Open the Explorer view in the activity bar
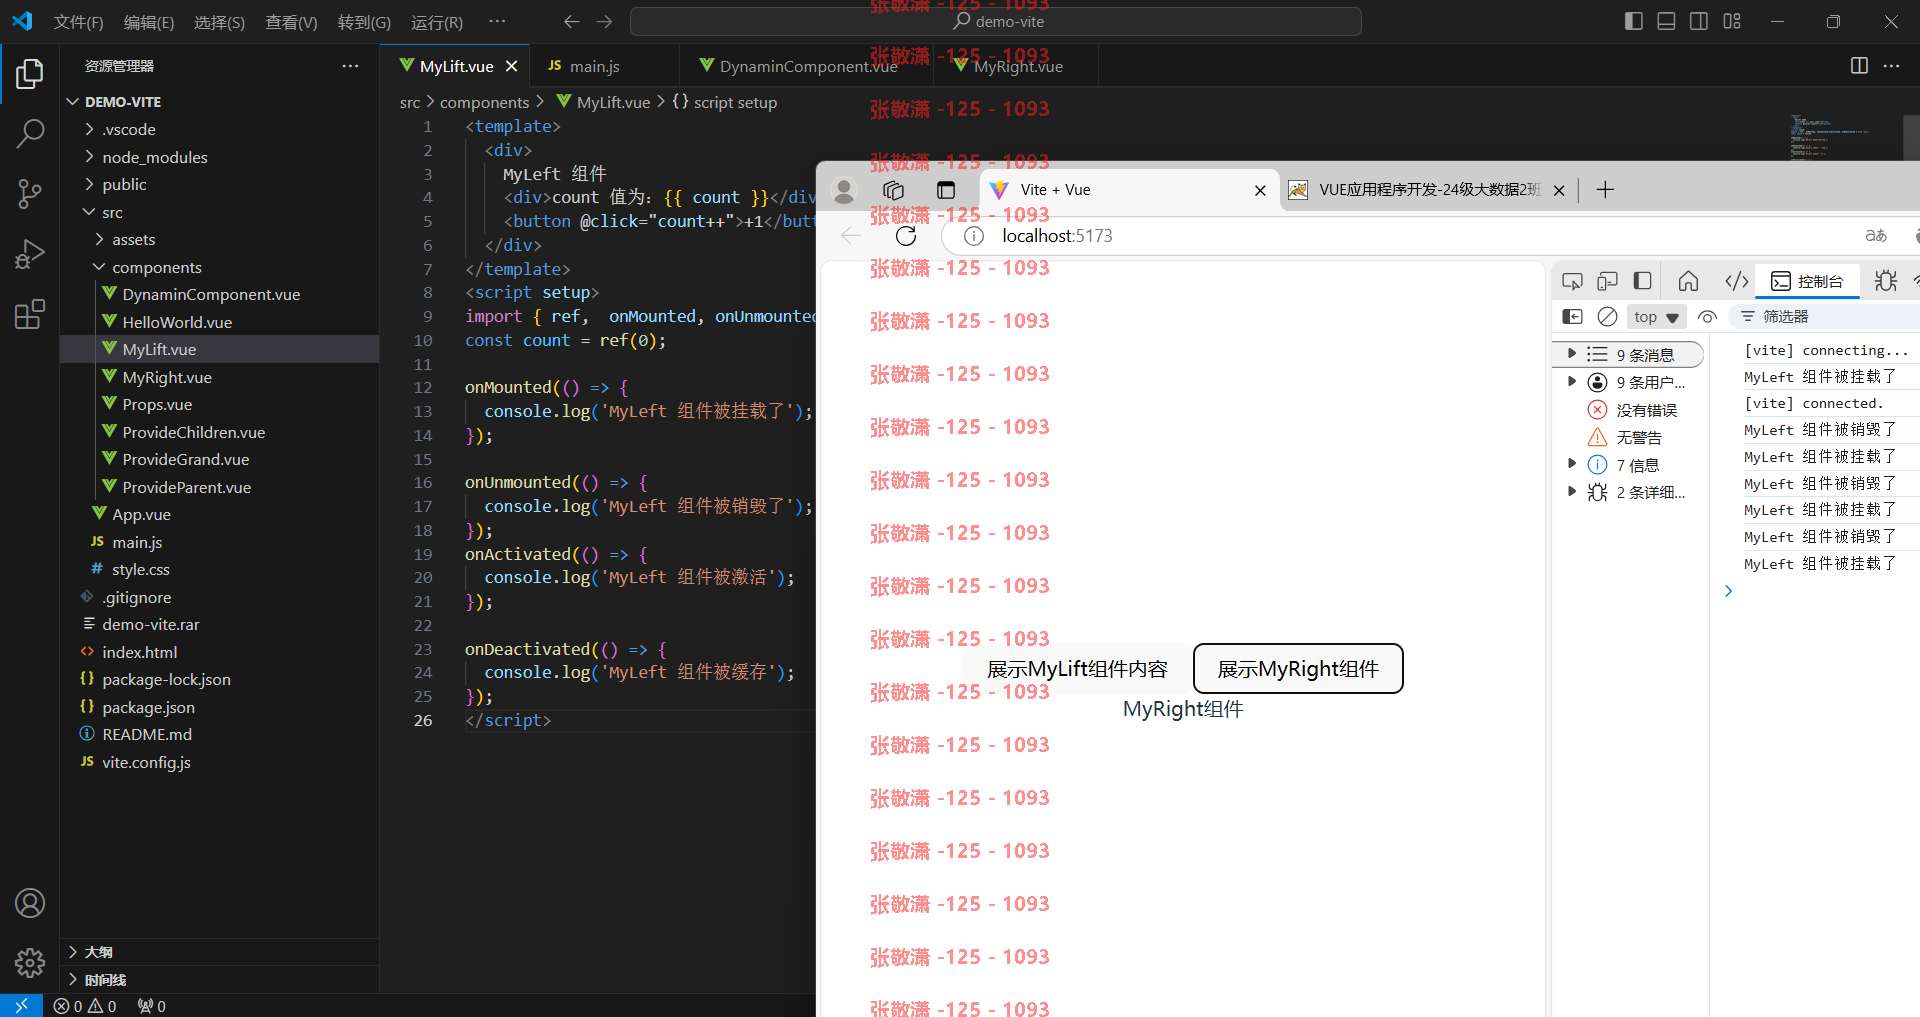Screen dimensions: 1920x1017 [30, 73]
